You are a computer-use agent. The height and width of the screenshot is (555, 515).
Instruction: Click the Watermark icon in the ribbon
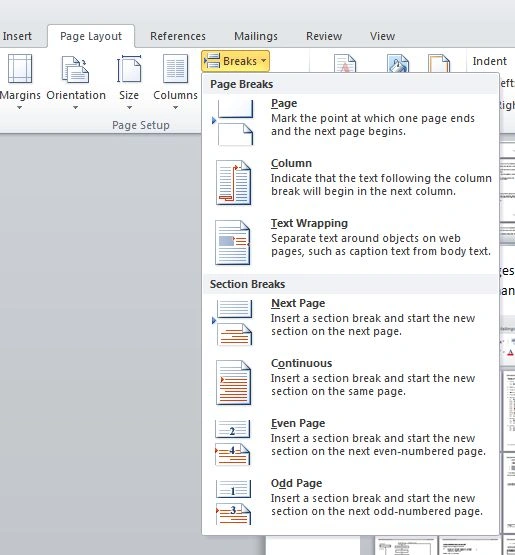click(x=345, y=63)
